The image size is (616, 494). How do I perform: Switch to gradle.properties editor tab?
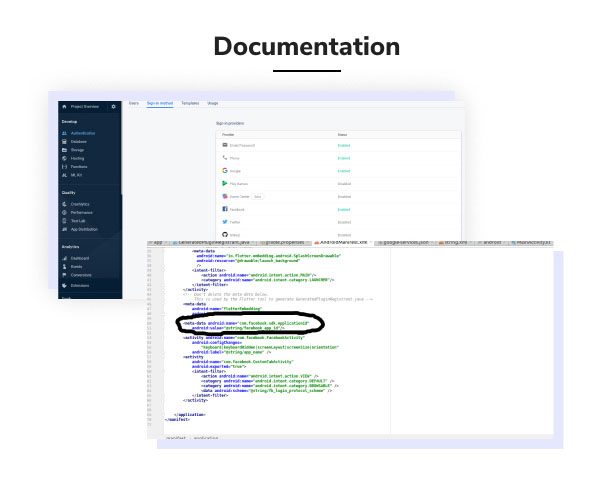(285, 242)
